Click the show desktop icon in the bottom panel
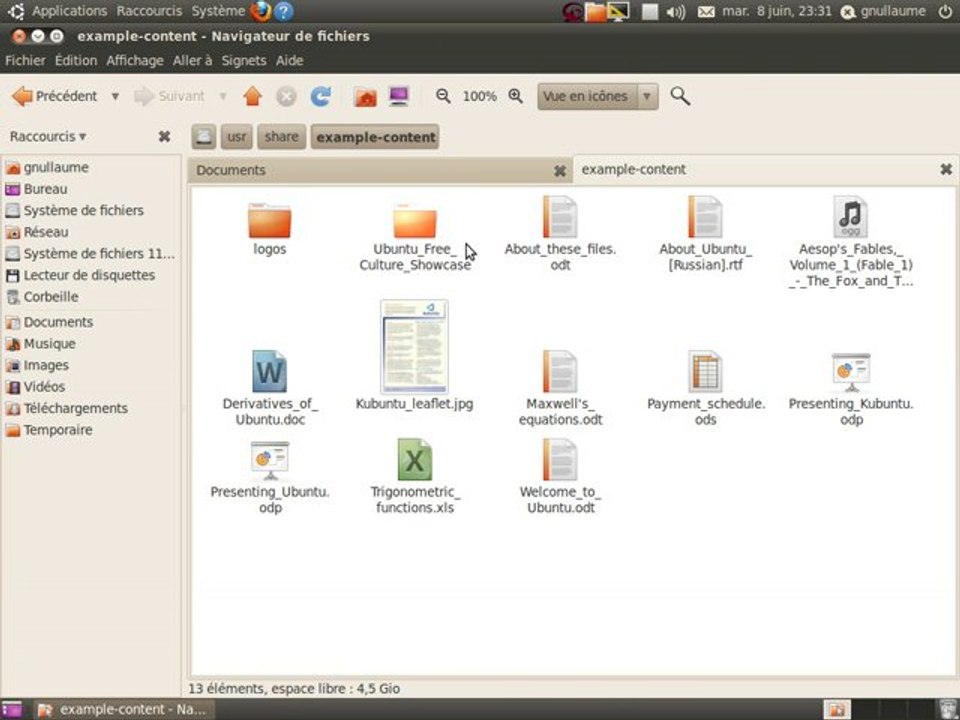The height and width of the screenshot is (720, 960). click(12, 709)
